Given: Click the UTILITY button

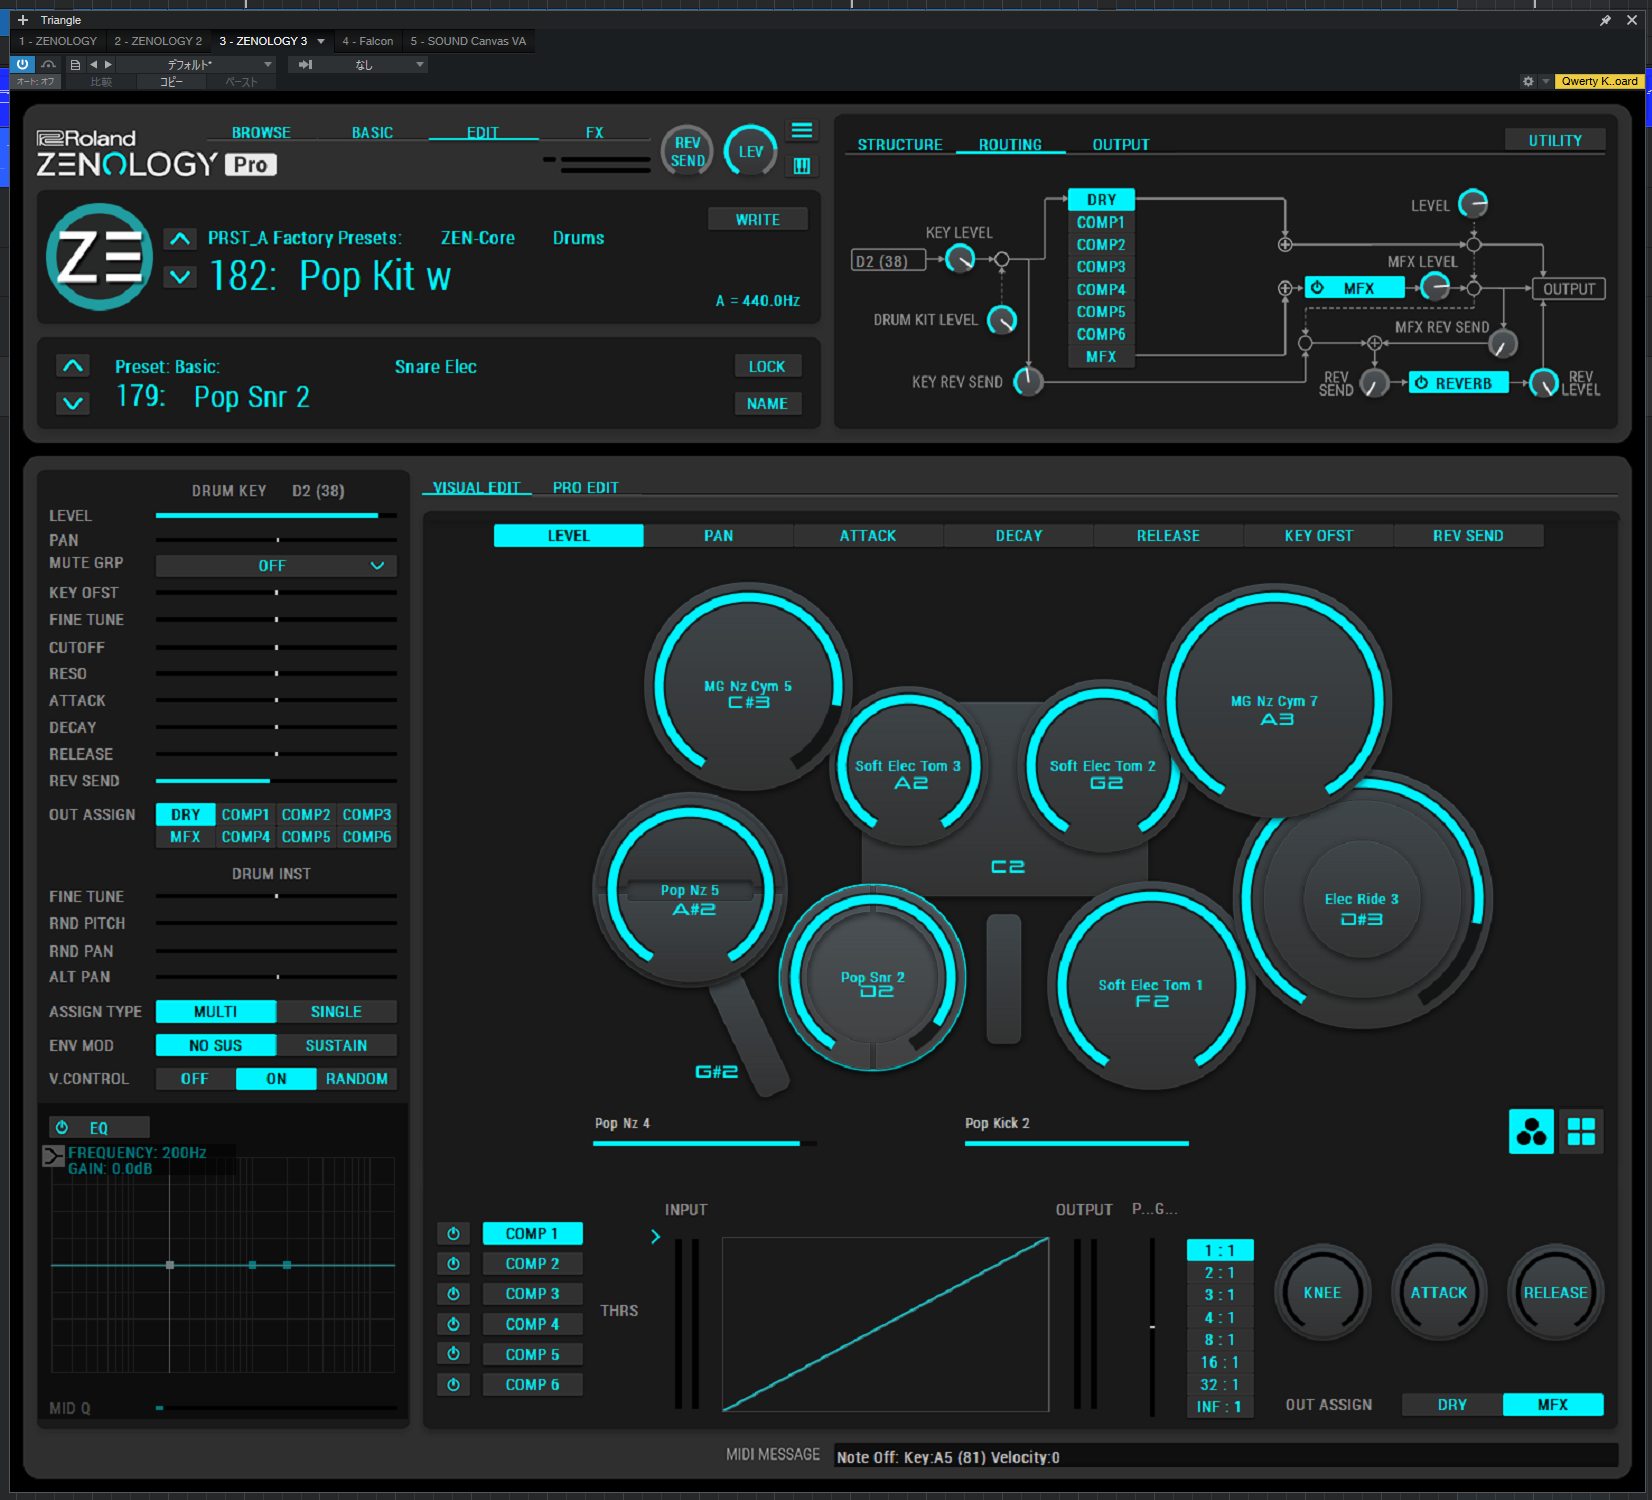Looking at the screenshot, I should tap(1554, 141).
